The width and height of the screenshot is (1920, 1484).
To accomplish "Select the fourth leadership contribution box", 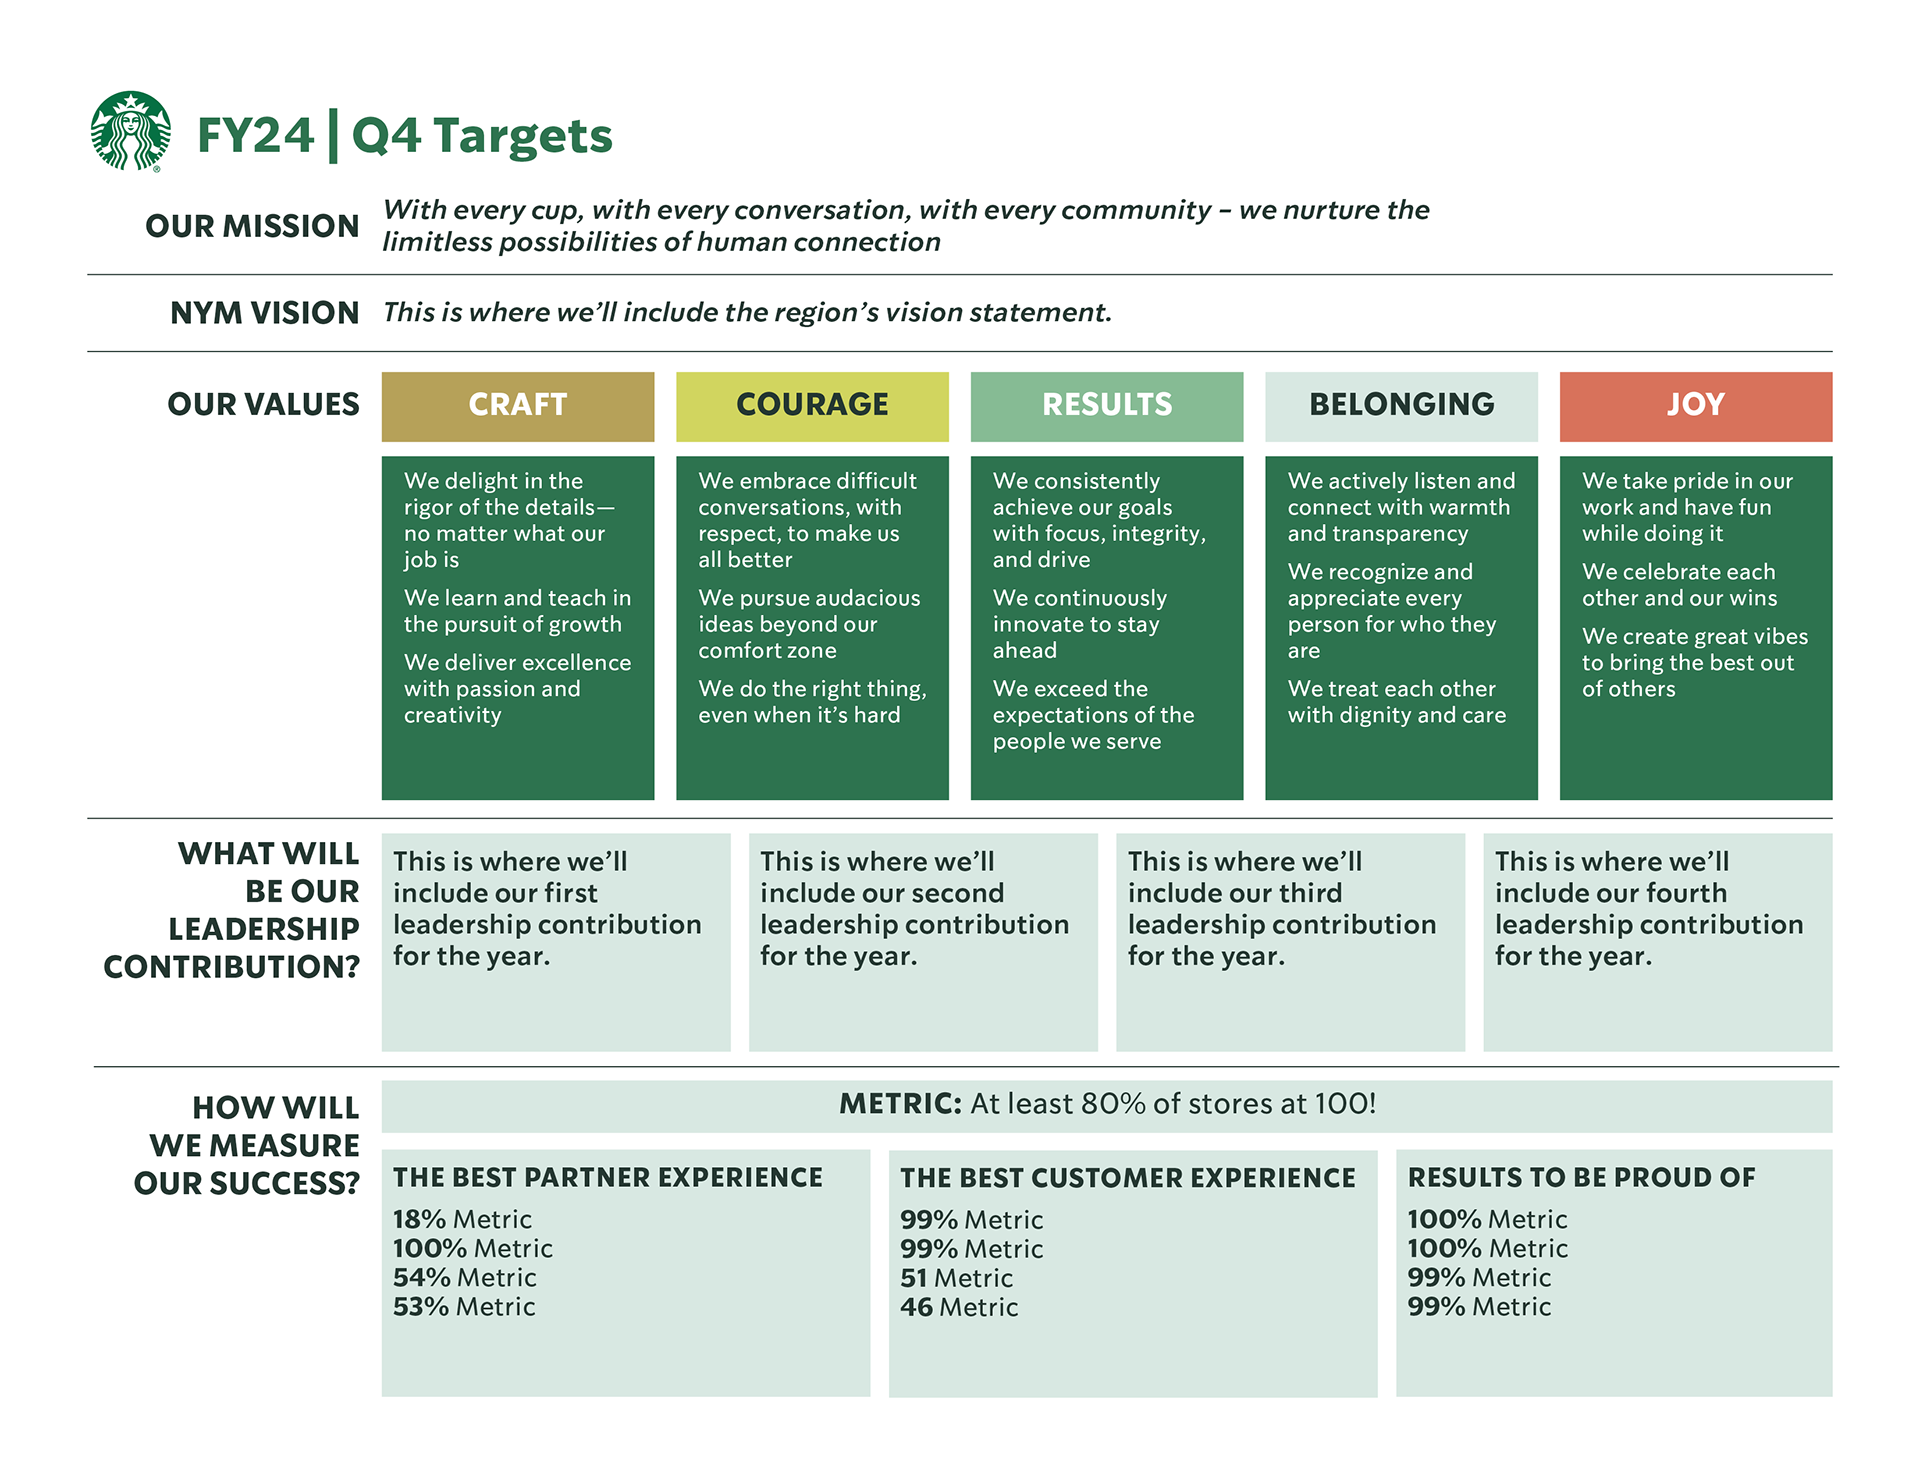I will point(1657,941).
